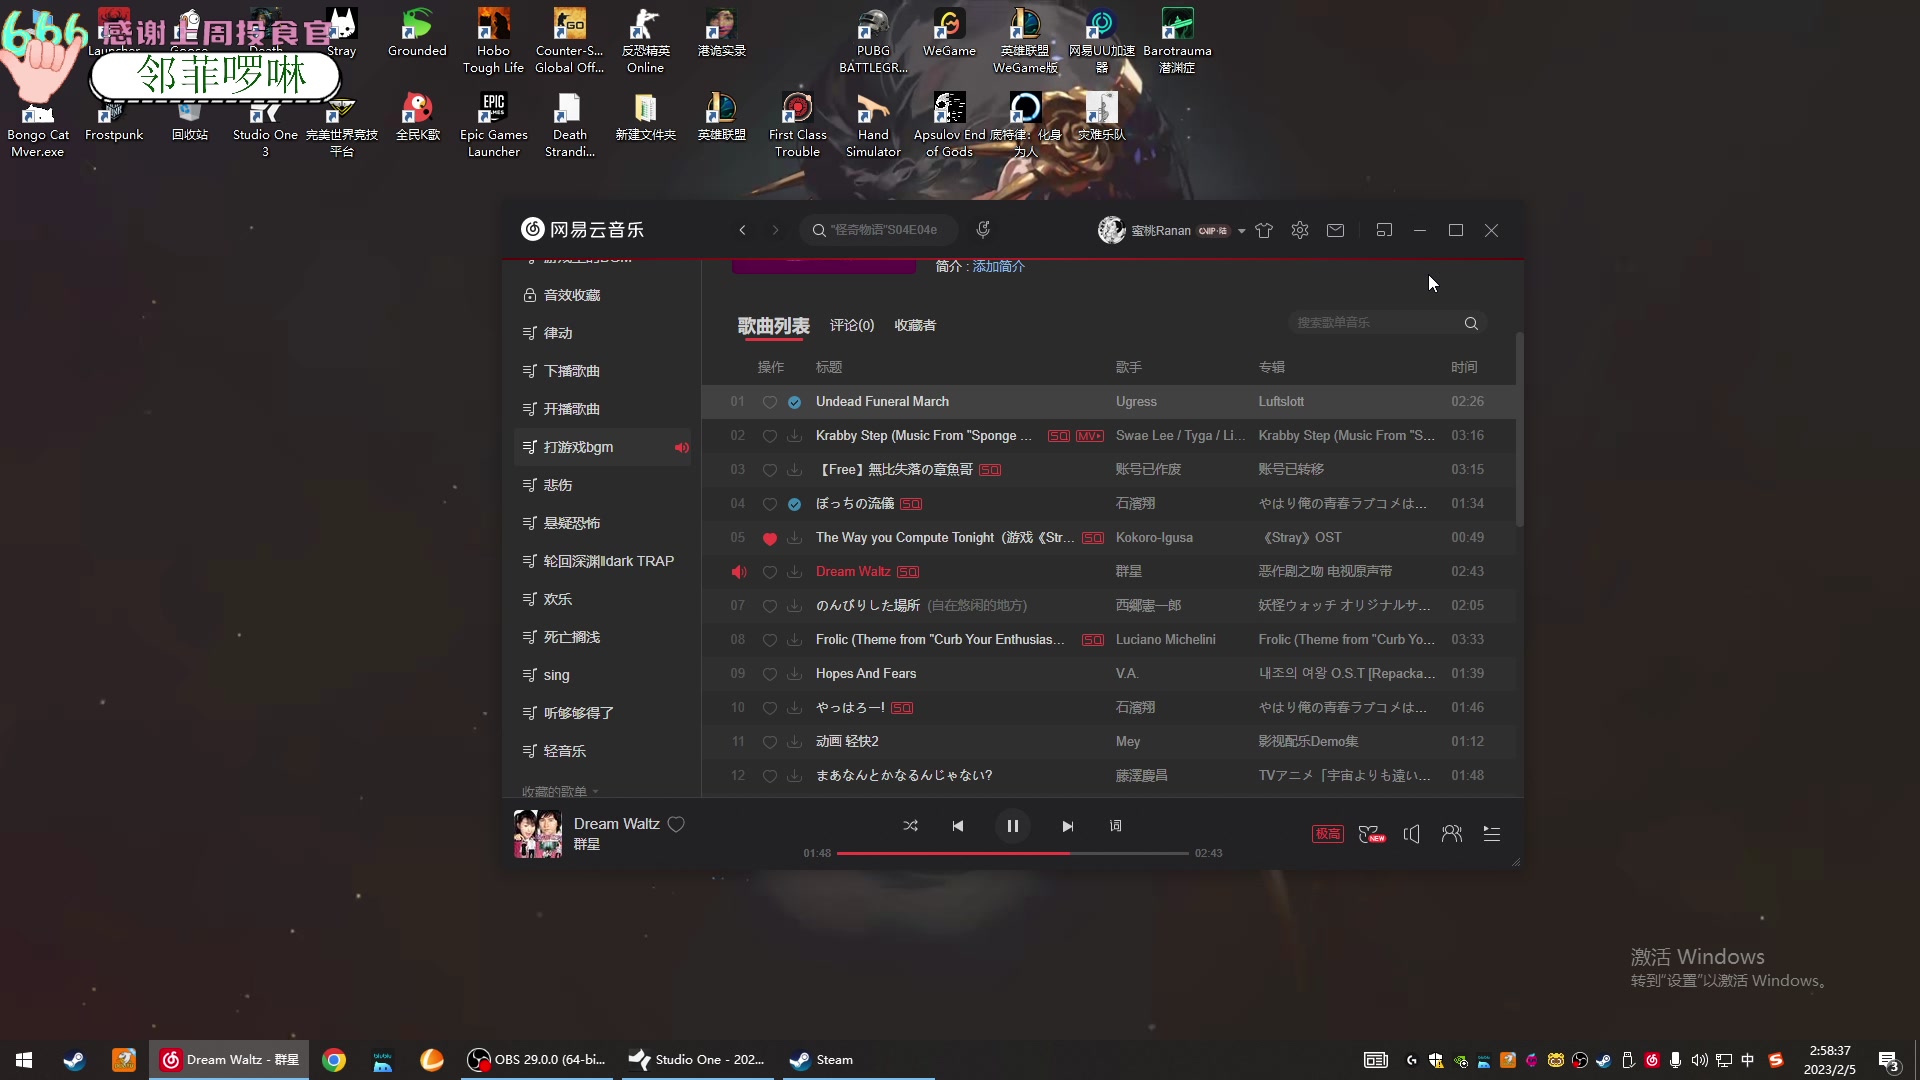Switch to Studio One taskbar window

click(696, 1060)
